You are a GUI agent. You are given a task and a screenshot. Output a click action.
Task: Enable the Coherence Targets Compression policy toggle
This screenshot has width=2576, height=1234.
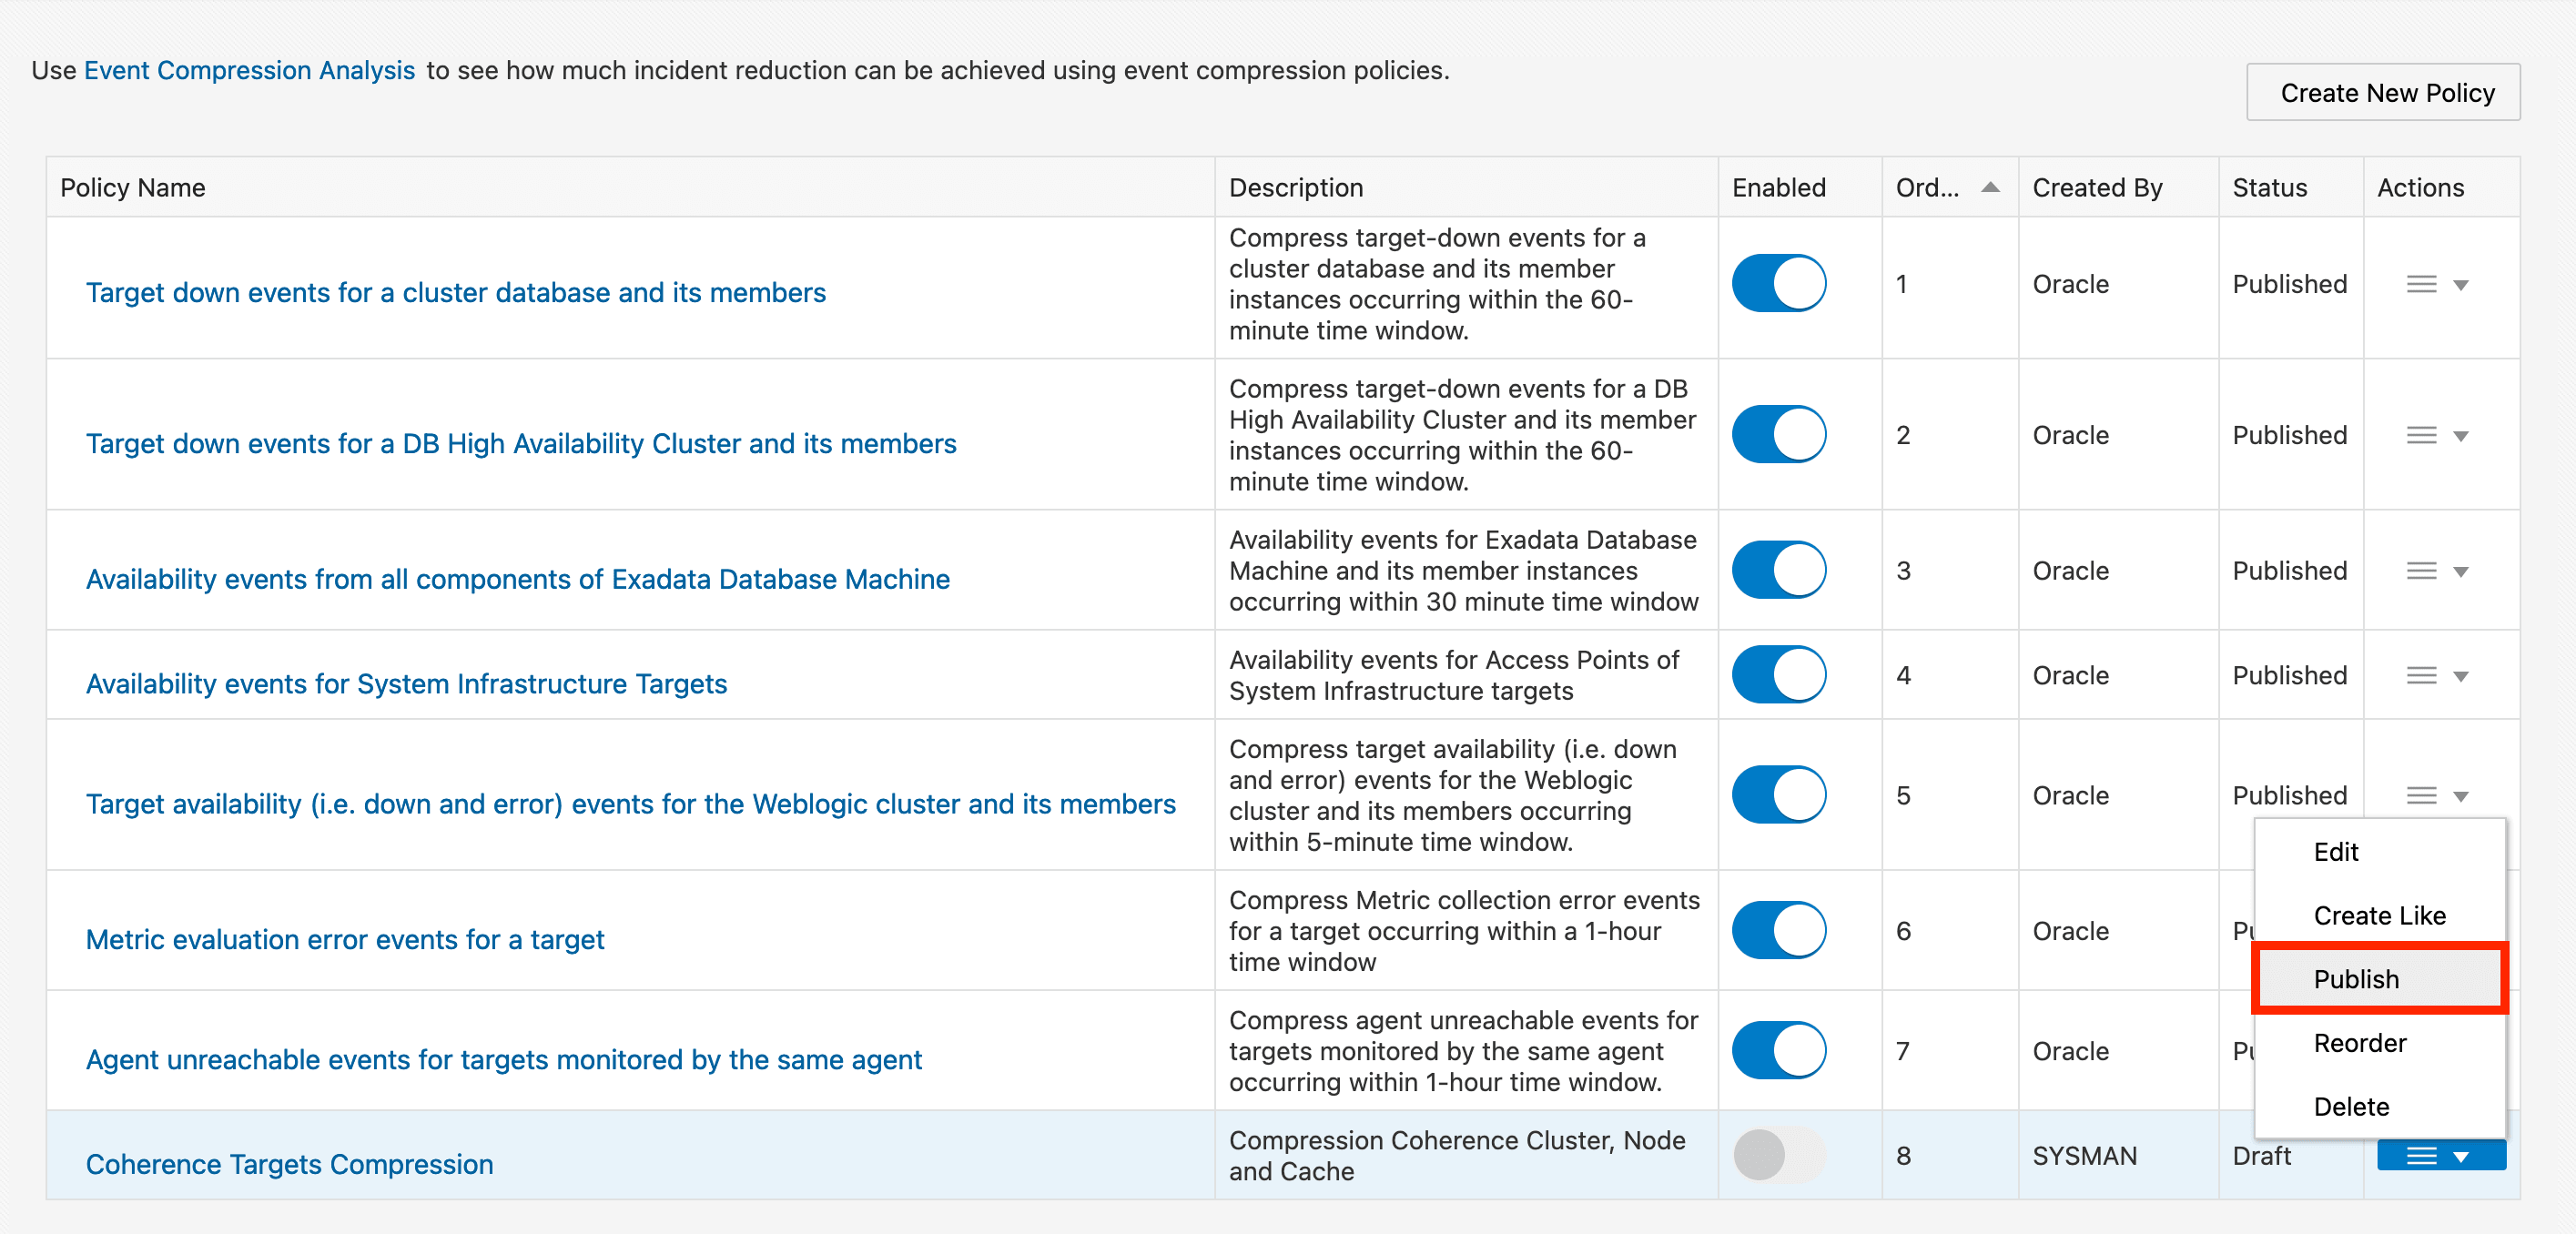[1778, 1156]
